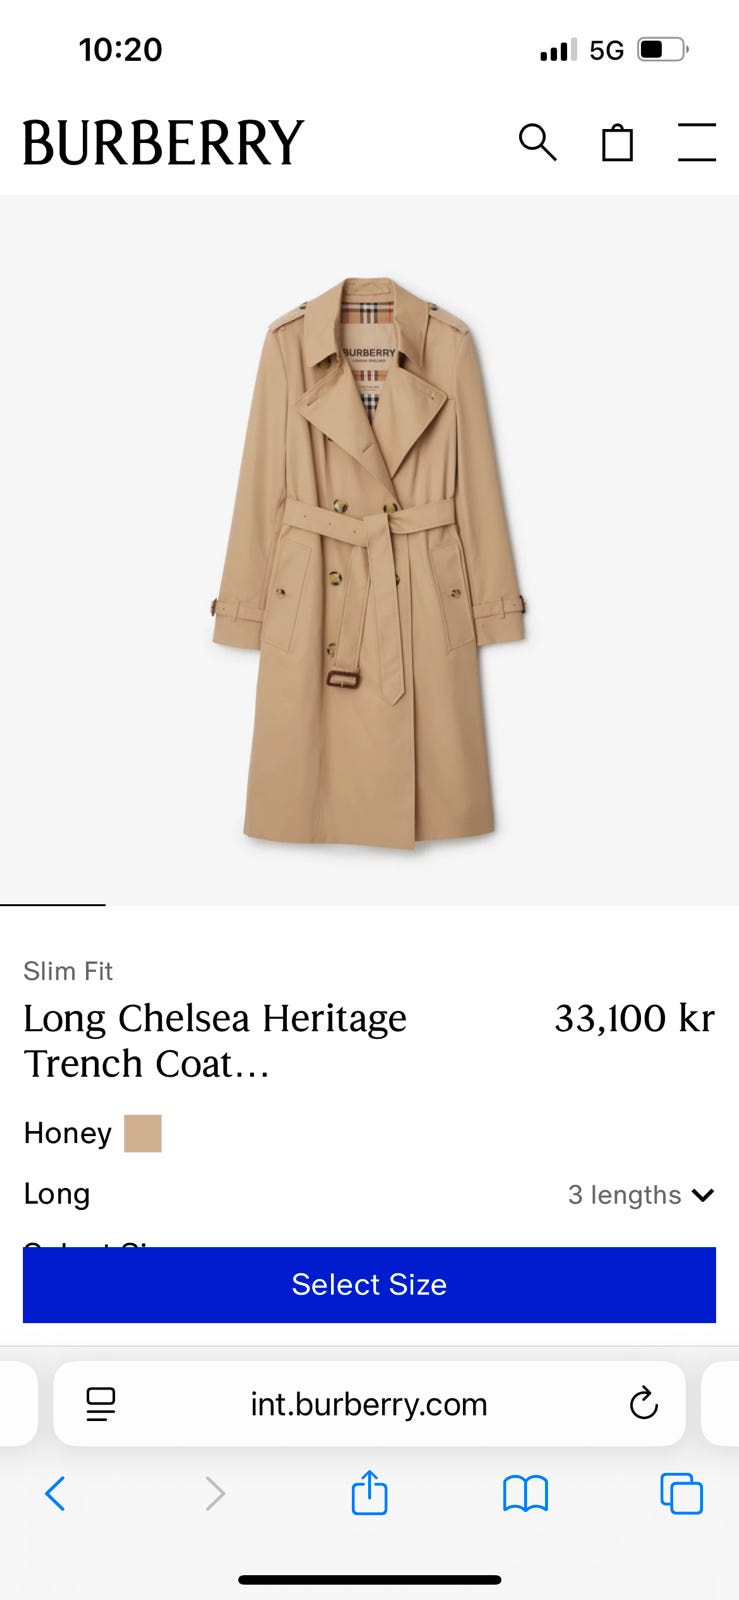Show open tabs with tabs icon
739x1600 pixels.
pyautogui.click(x=681, y=1494)
